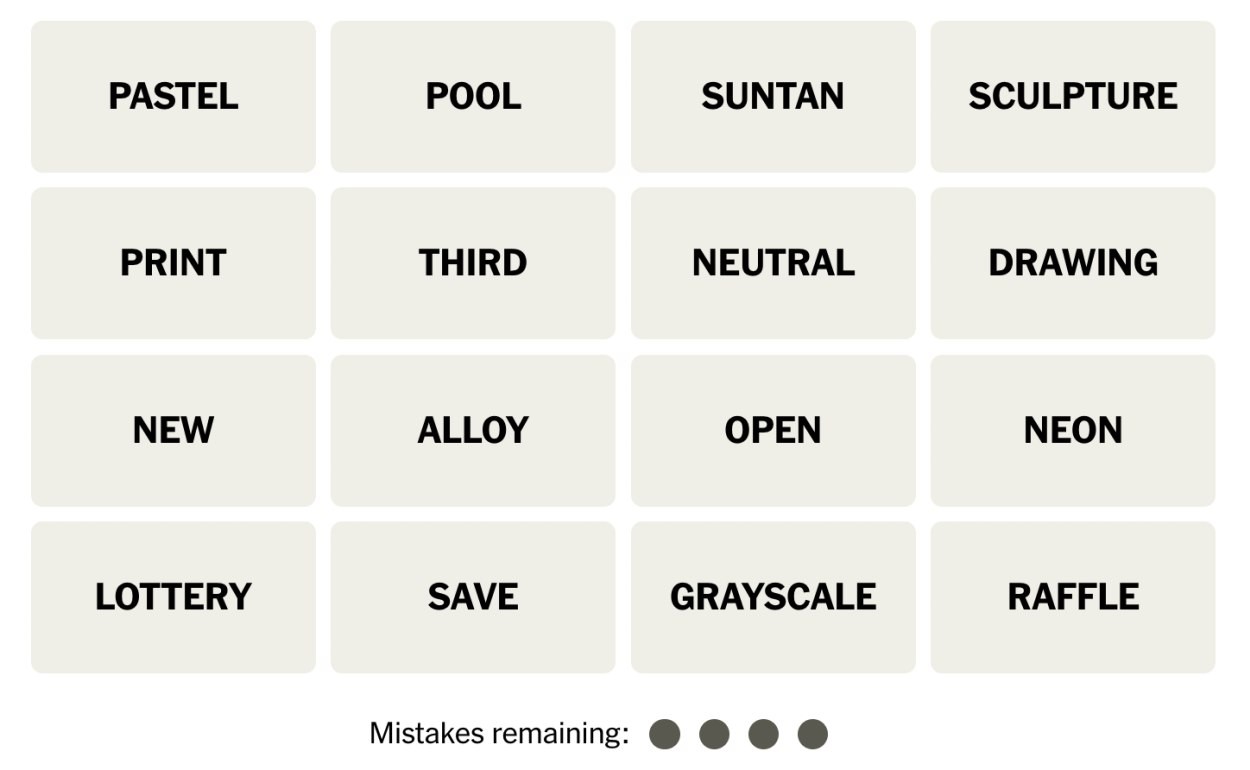
Task: Click the third mistakes remaining dot
Action: coord(763,734)
